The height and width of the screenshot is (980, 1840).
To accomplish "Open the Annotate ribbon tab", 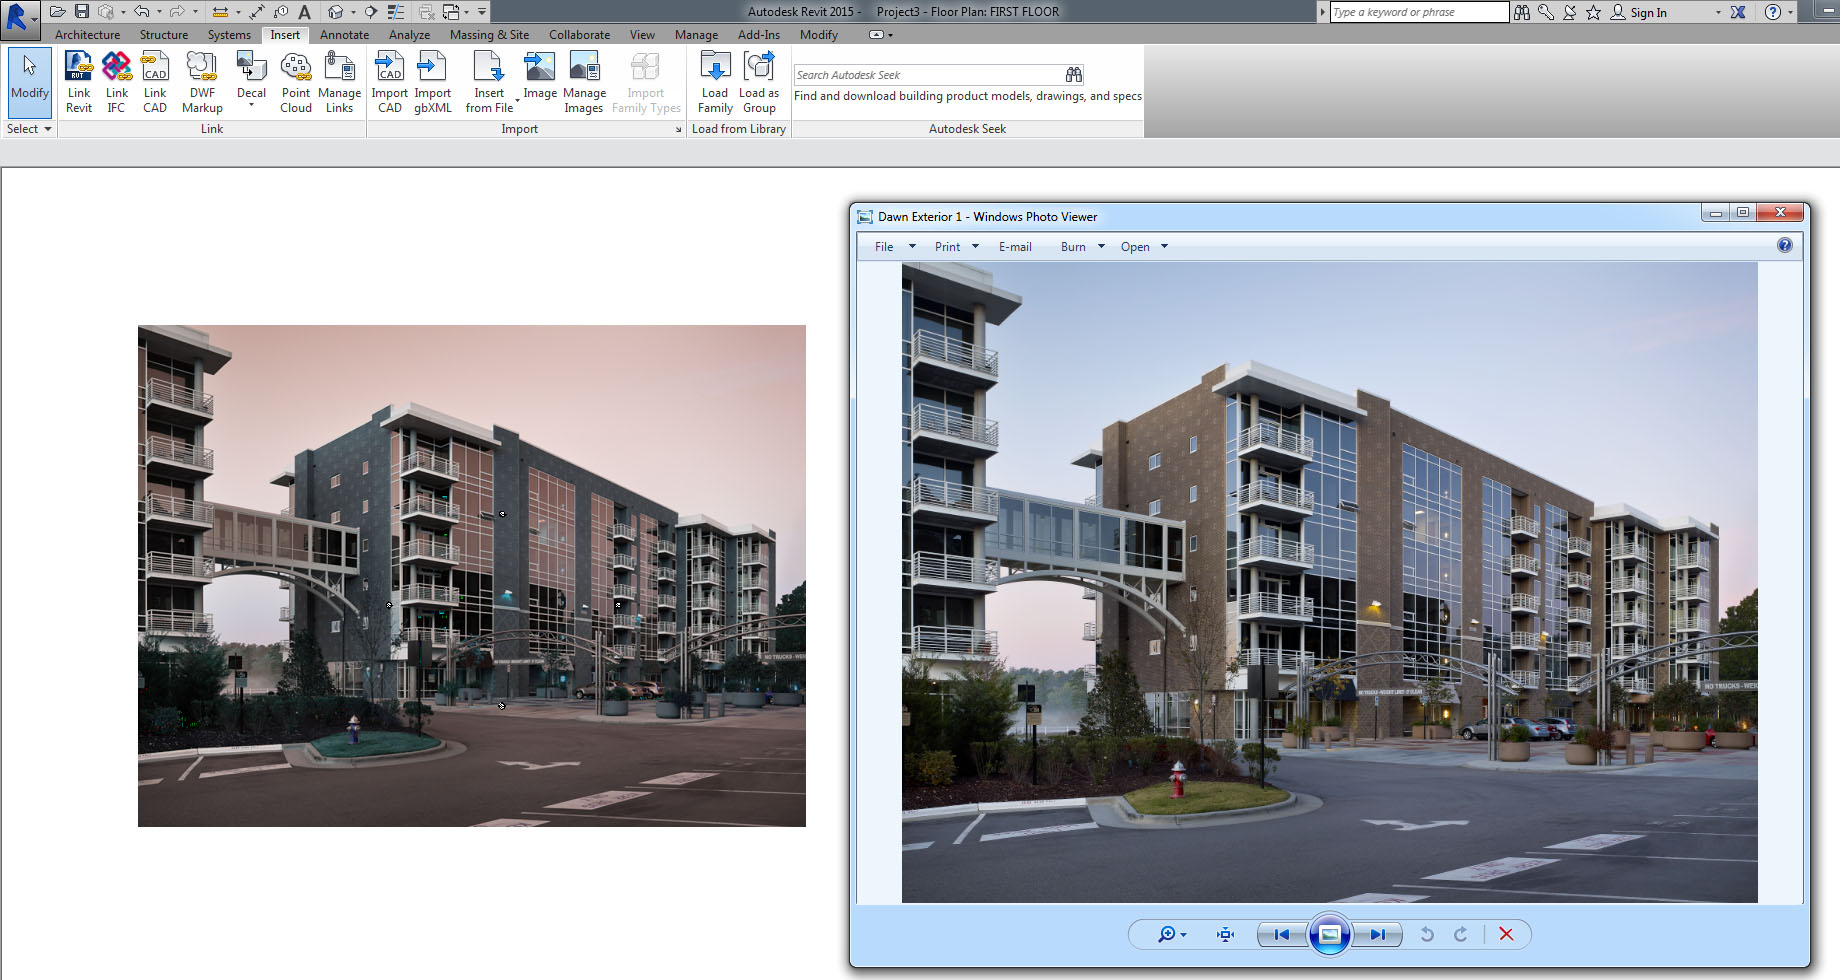I will point(344,35).
